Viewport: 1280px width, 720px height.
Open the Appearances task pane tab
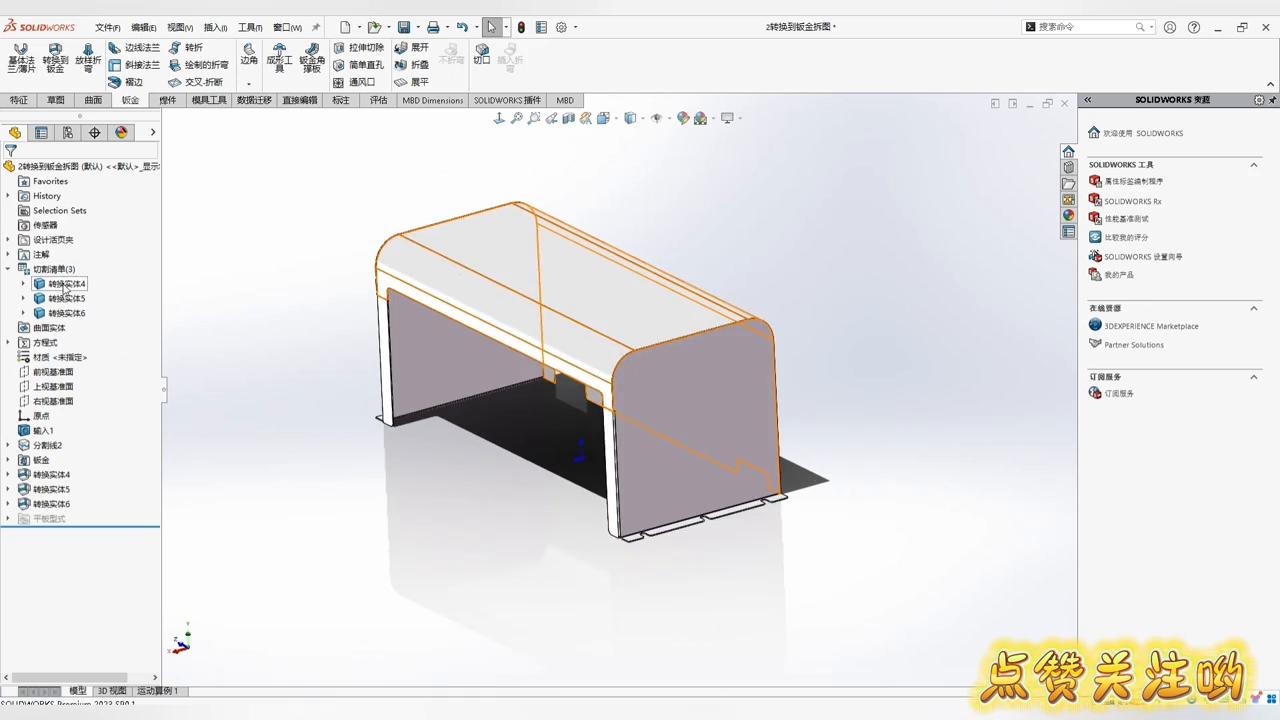pyautogui.click(x=1069, y=216)
